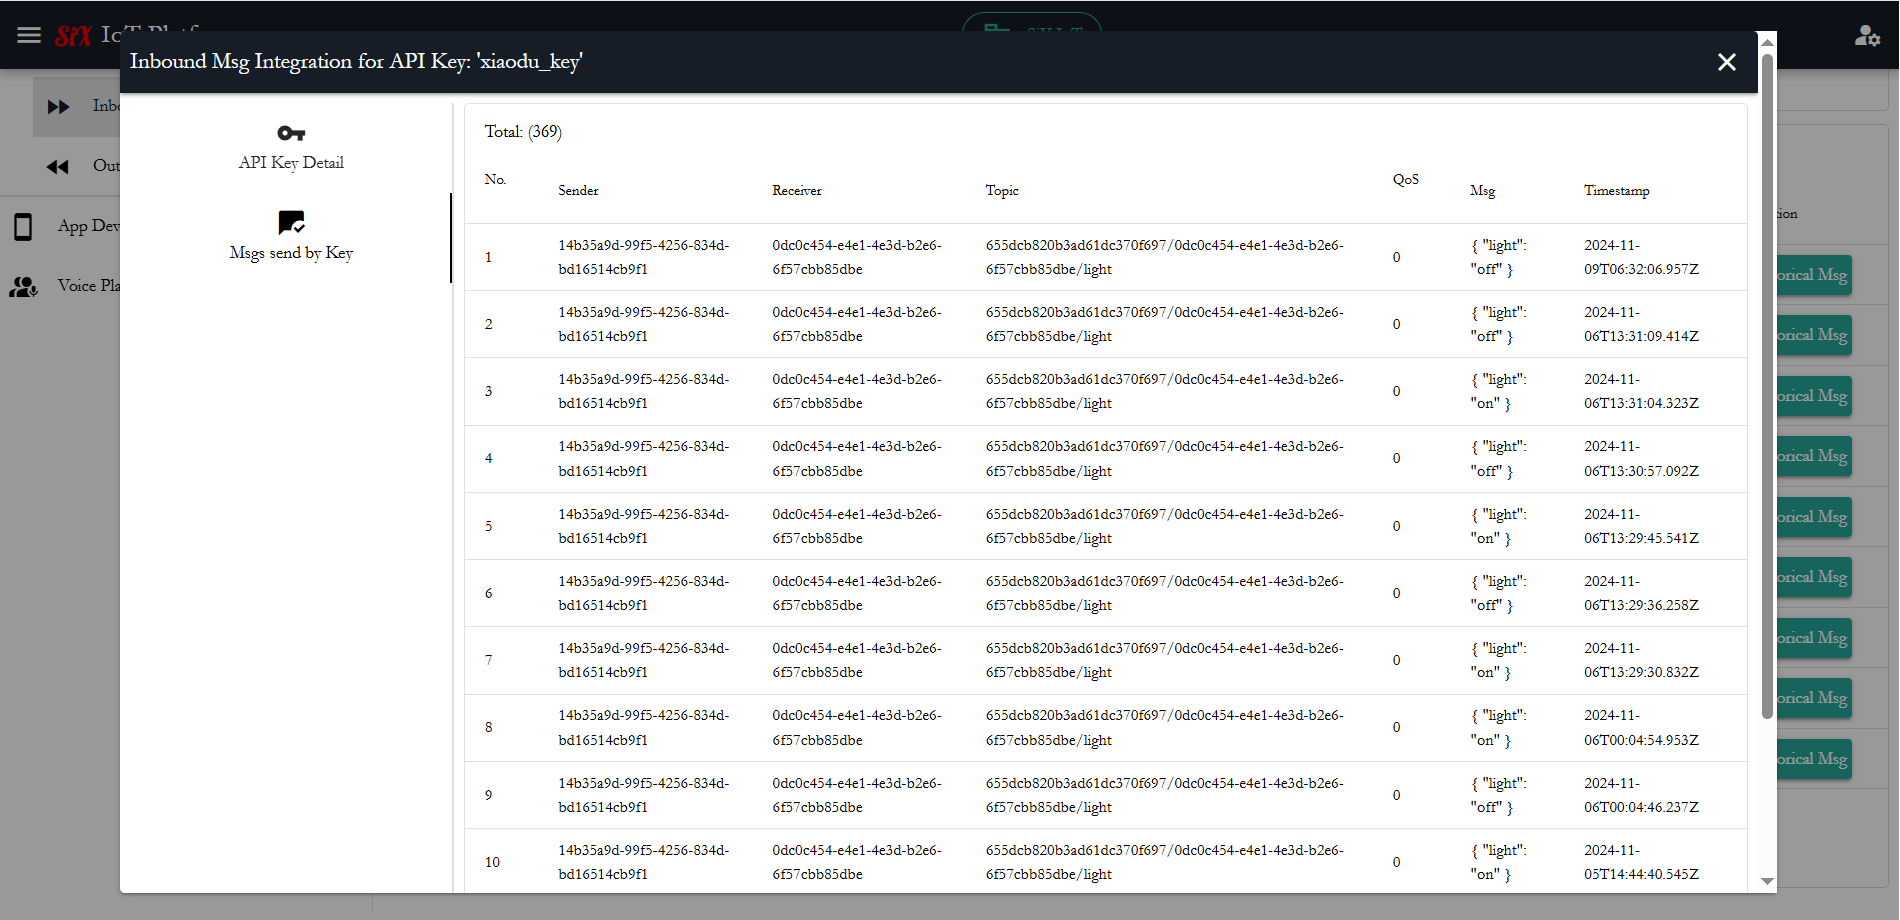The image size is (1900, 920).
Task: Click the Sender column header
Action: 578,191
